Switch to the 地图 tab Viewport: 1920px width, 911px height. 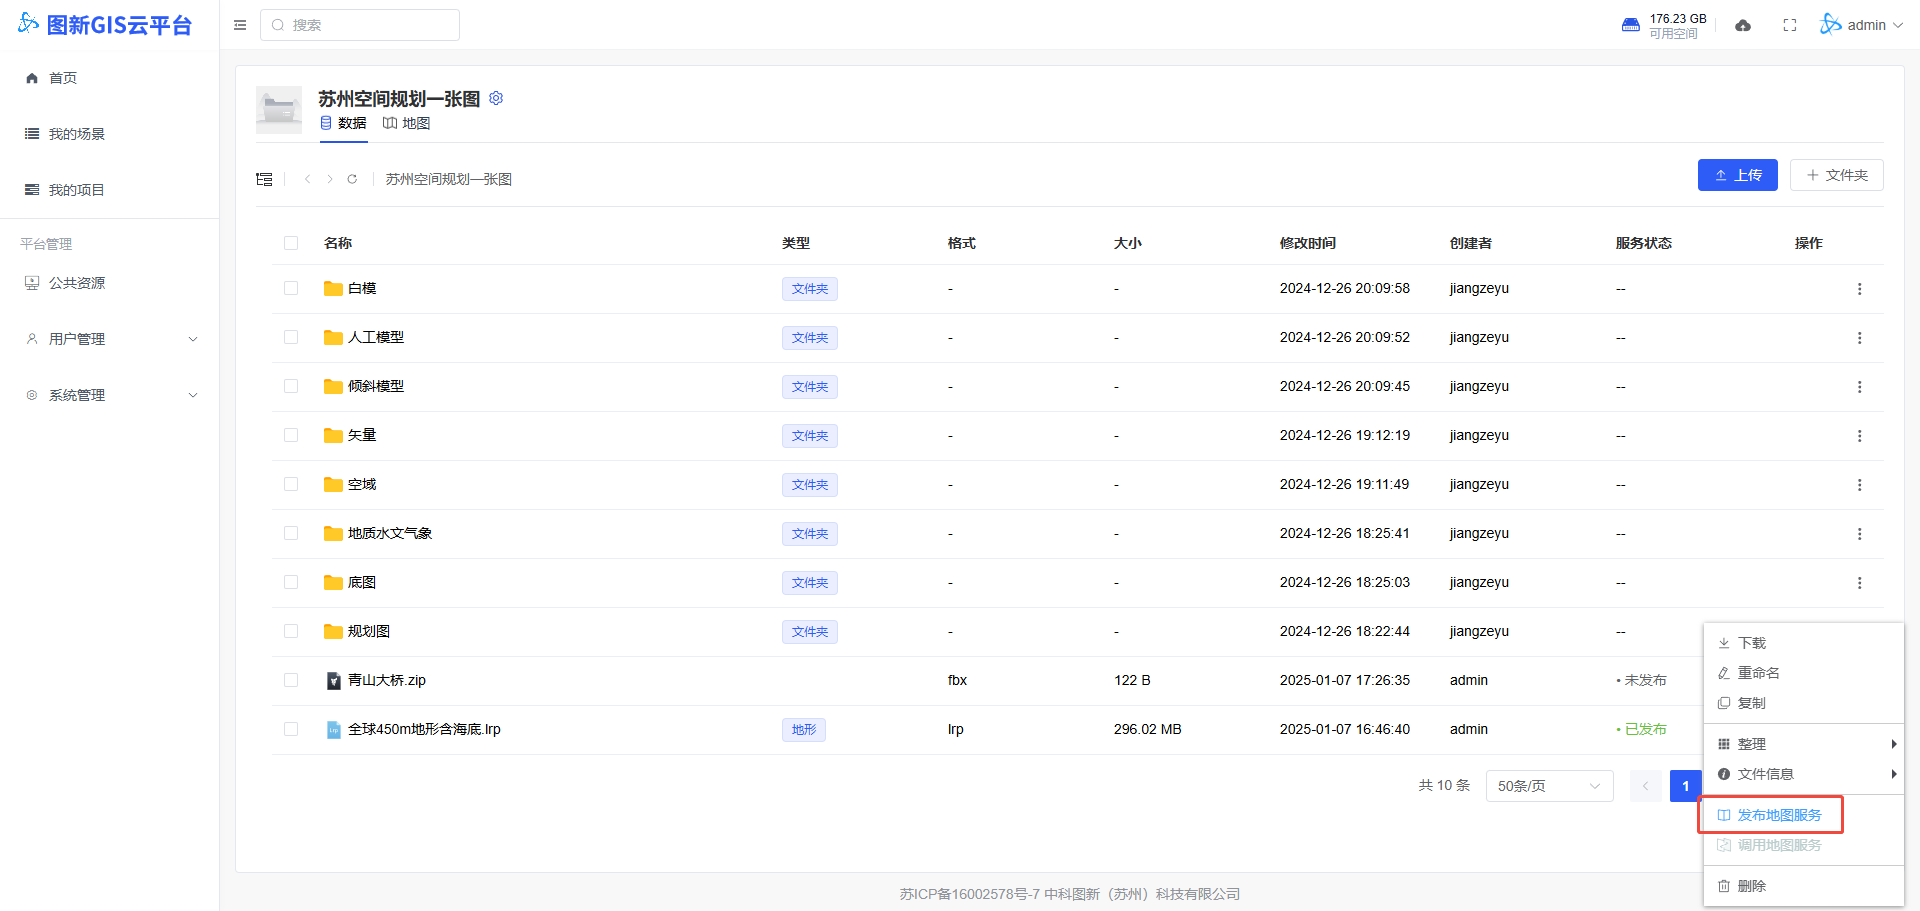[x=407, y=123]
